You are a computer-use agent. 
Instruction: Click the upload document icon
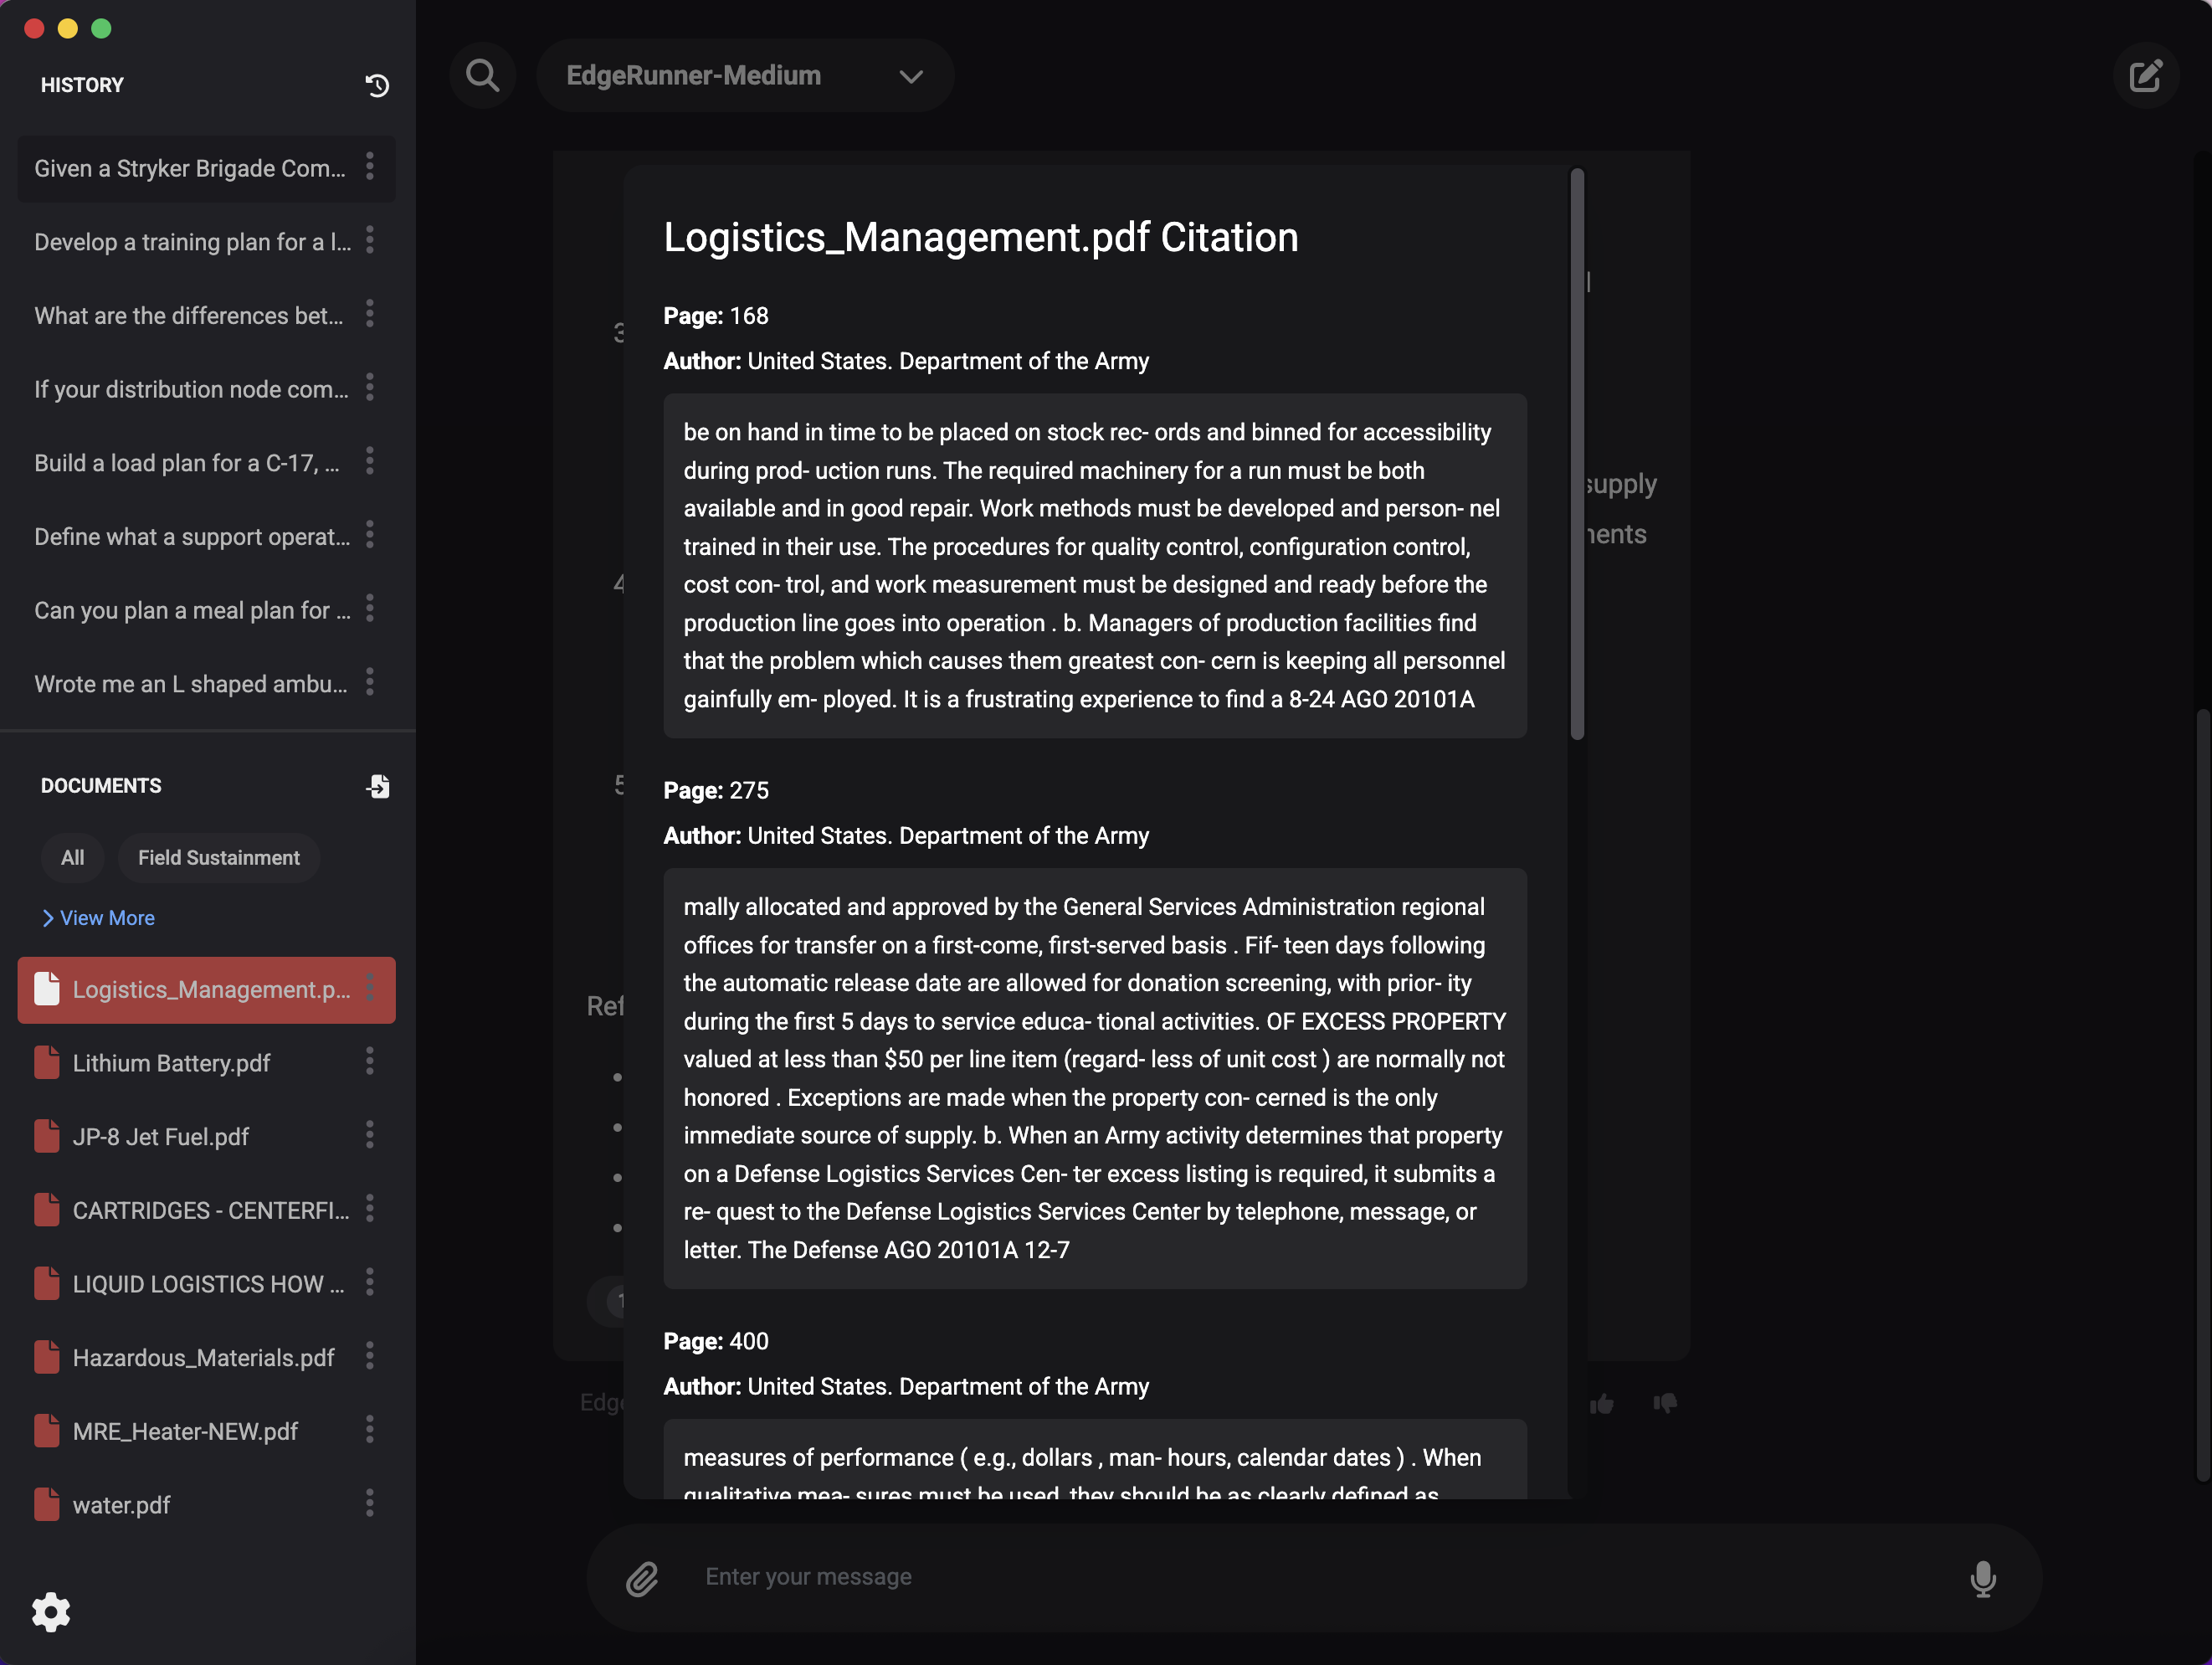377,787
